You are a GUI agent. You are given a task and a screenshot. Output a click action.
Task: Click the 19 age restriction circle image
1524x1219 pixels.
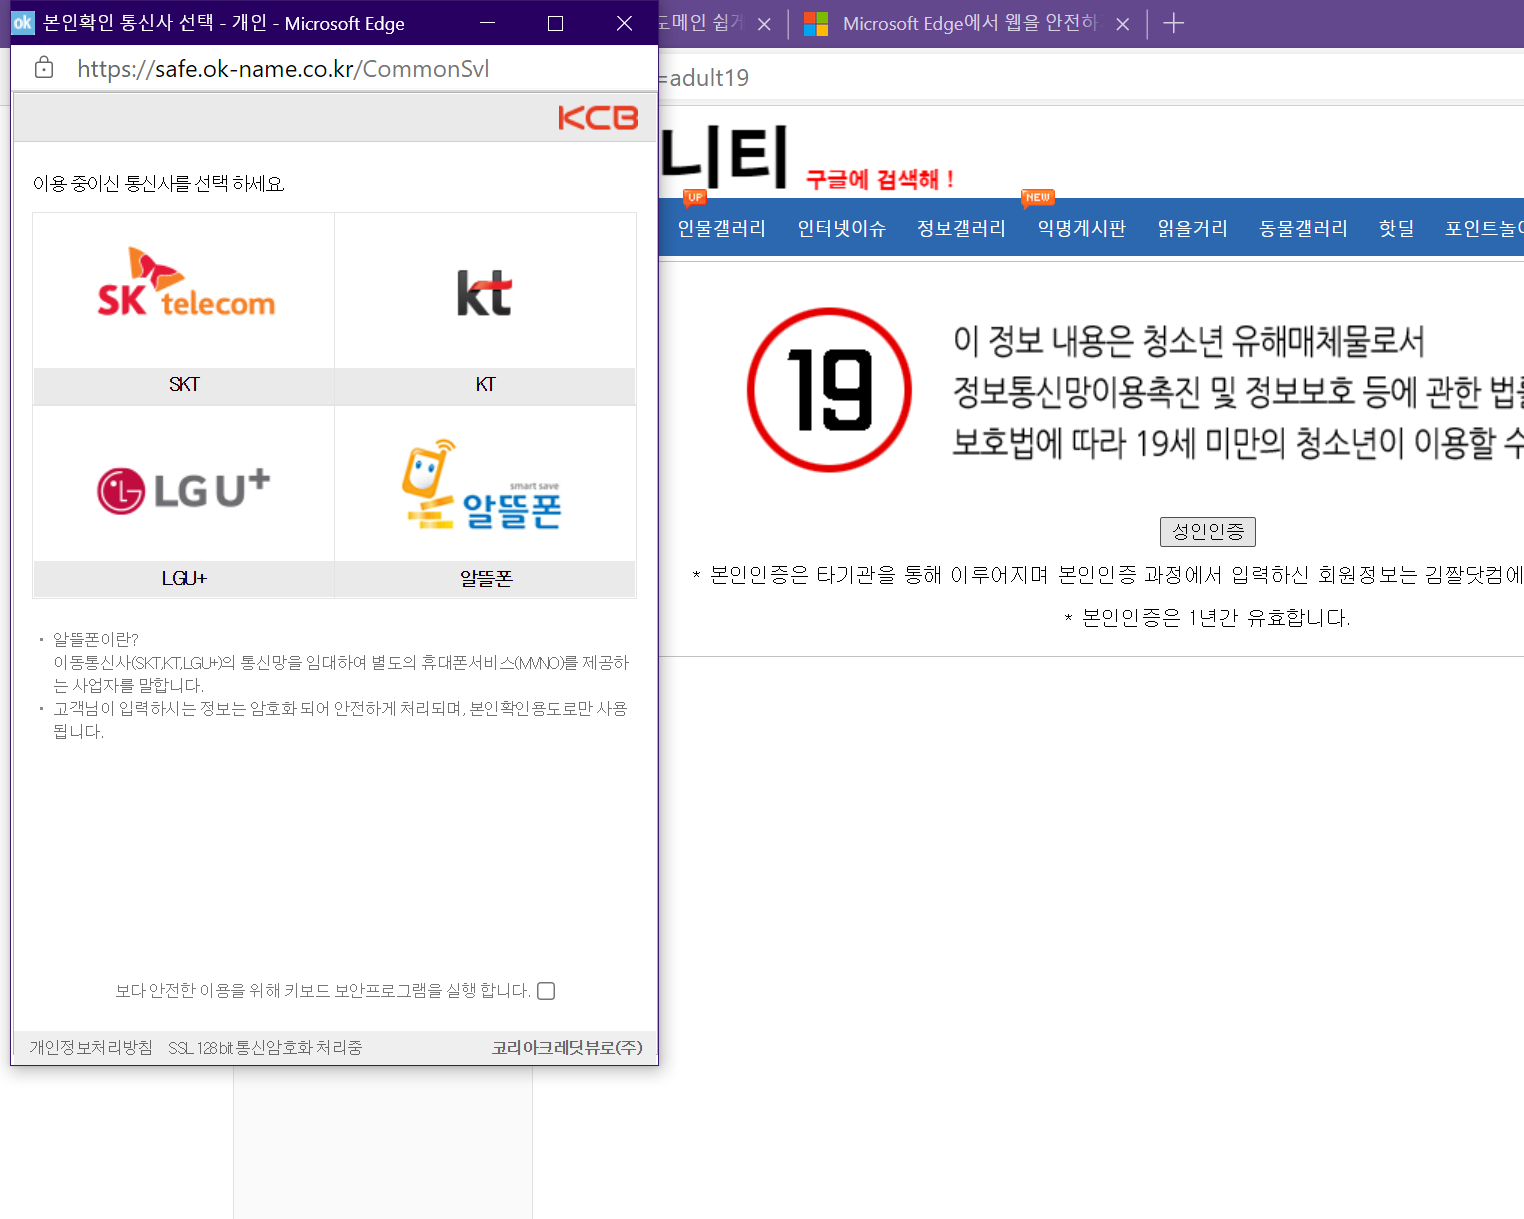[829, 390]
